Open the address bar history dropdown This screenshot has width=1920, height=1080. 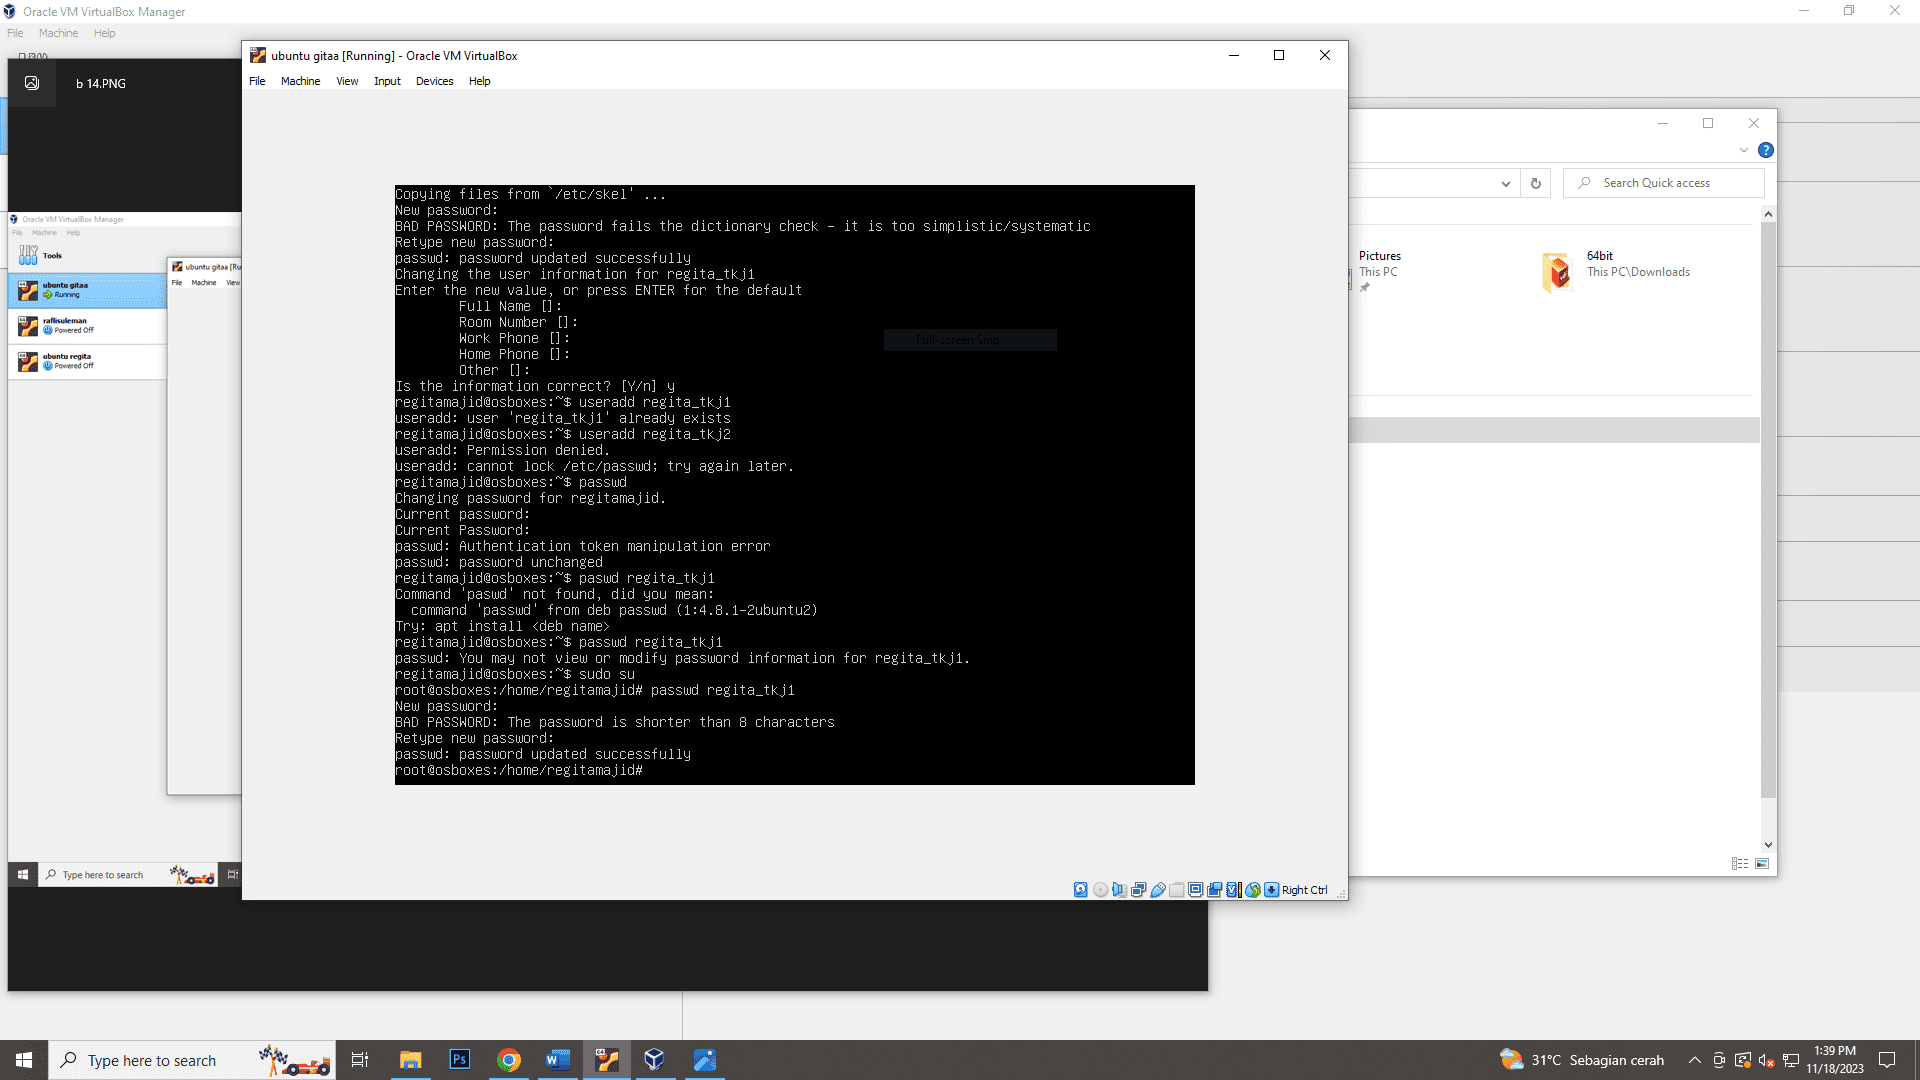point(1505,183)
